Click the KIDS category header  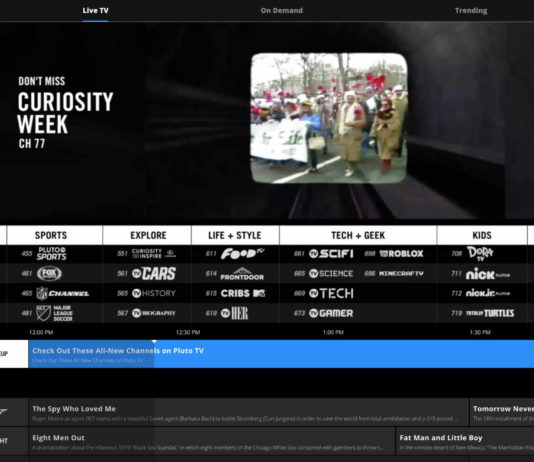coord(482,235)
